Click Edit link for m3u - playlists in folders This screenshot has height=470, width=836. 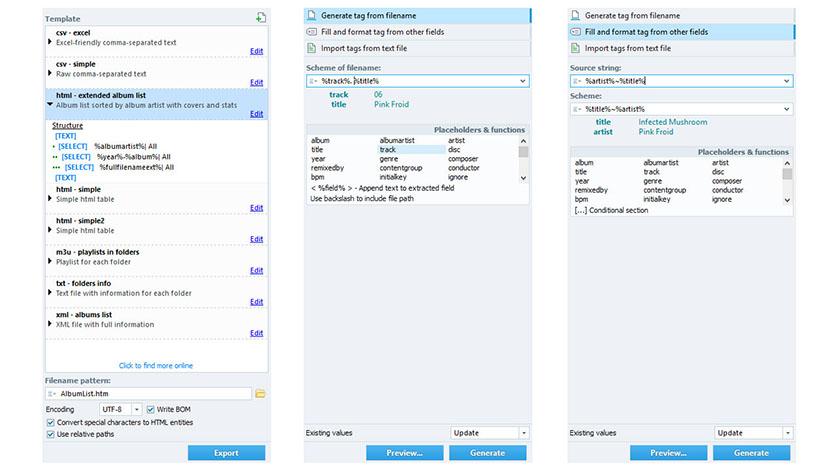point(256,271)
